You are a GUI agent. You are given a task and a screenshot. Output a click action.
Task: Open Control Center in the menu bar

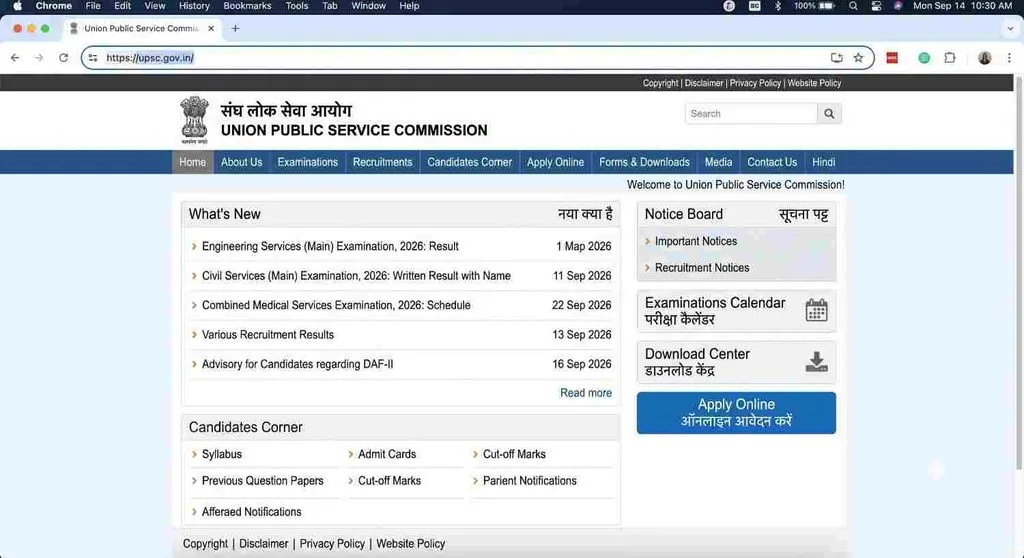876,6
